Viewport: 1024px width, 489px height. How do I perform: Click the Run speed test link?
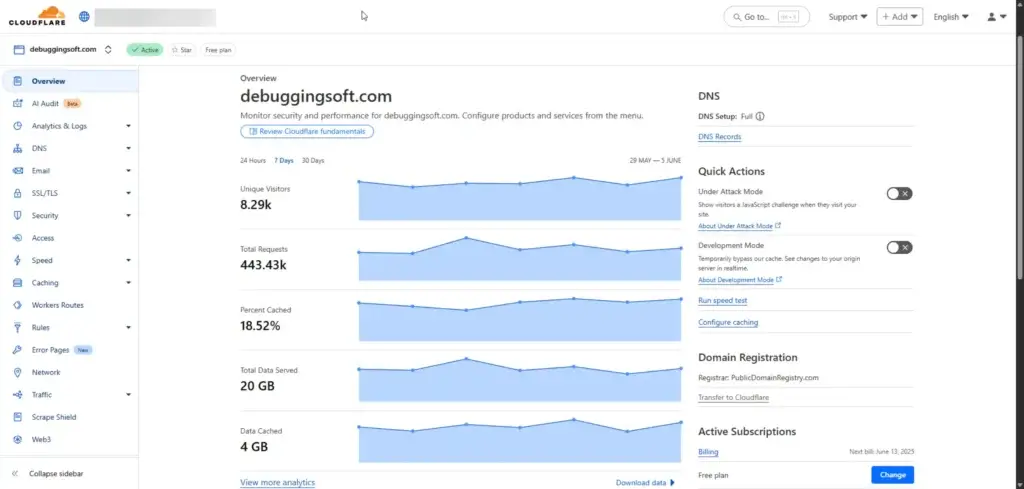[x=722, y=301]
